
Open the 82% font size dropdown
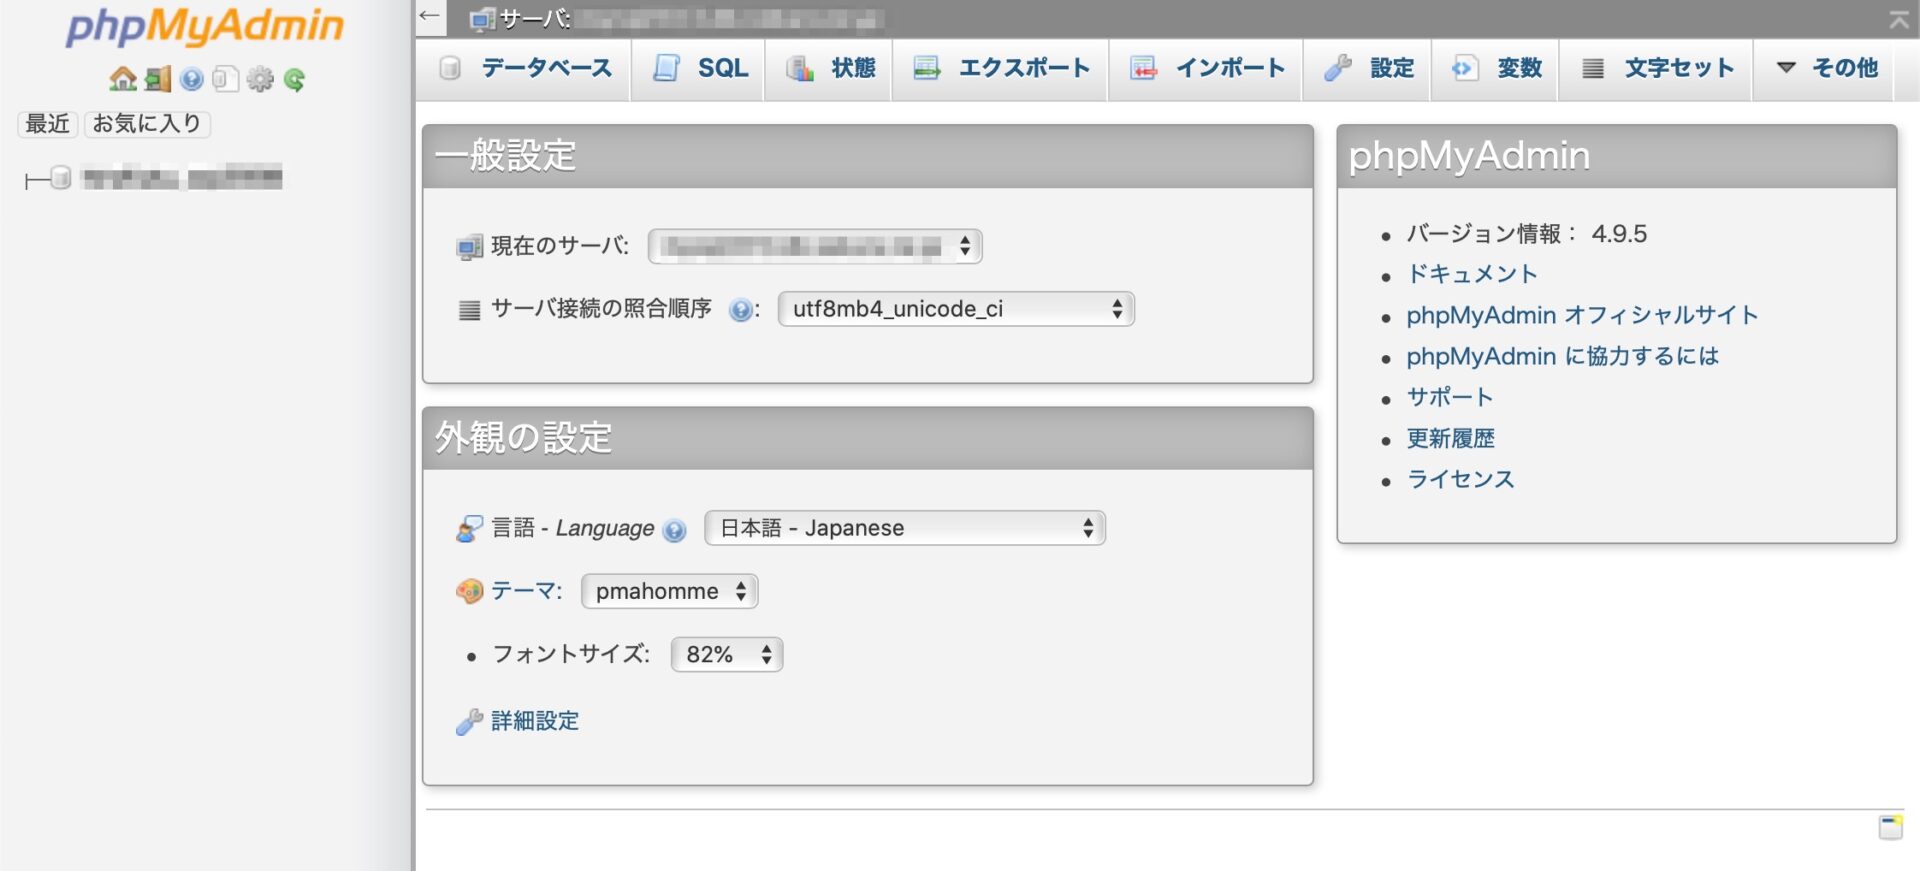pyautogui.click(x=726, y=655)
